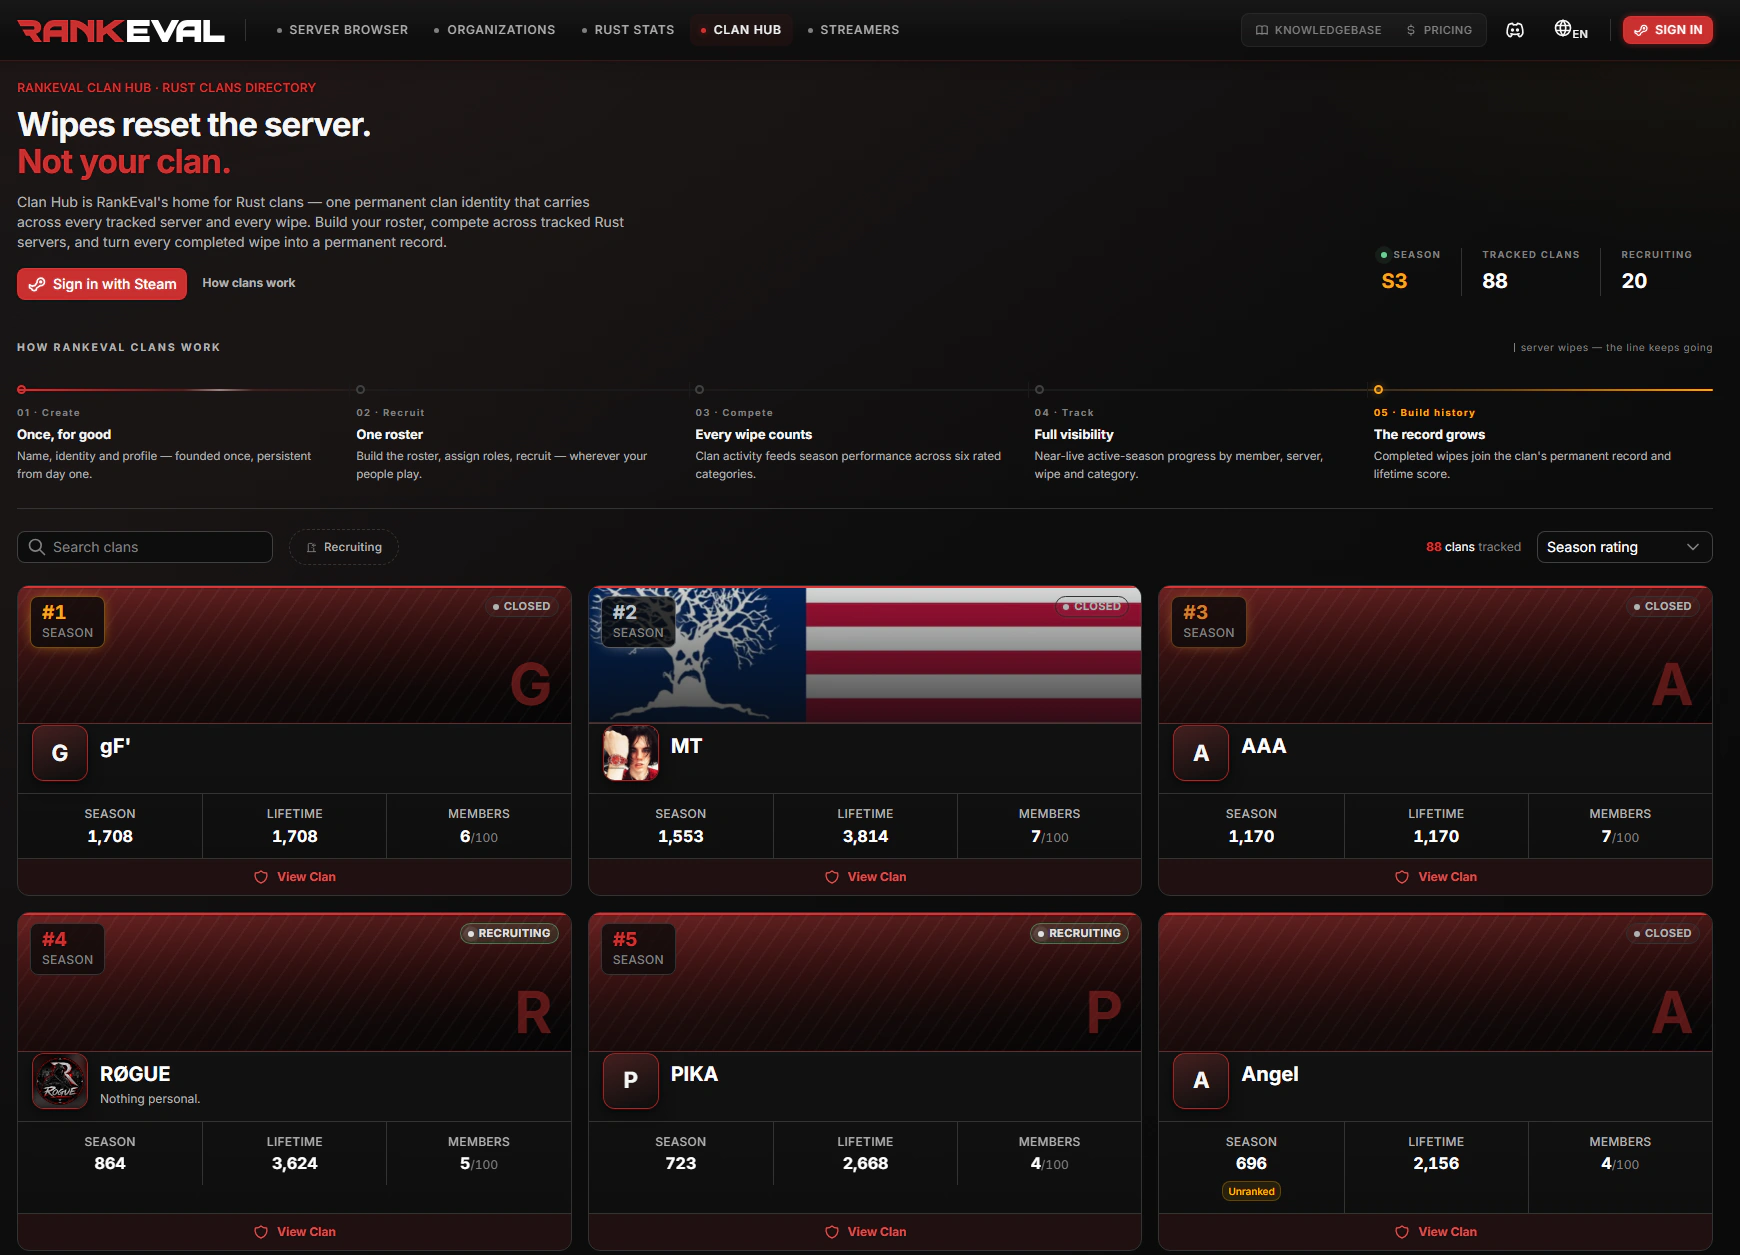1740x1255 pixels.
Task: Click the Closed status badge on gF' card
Action: point(521,606)
